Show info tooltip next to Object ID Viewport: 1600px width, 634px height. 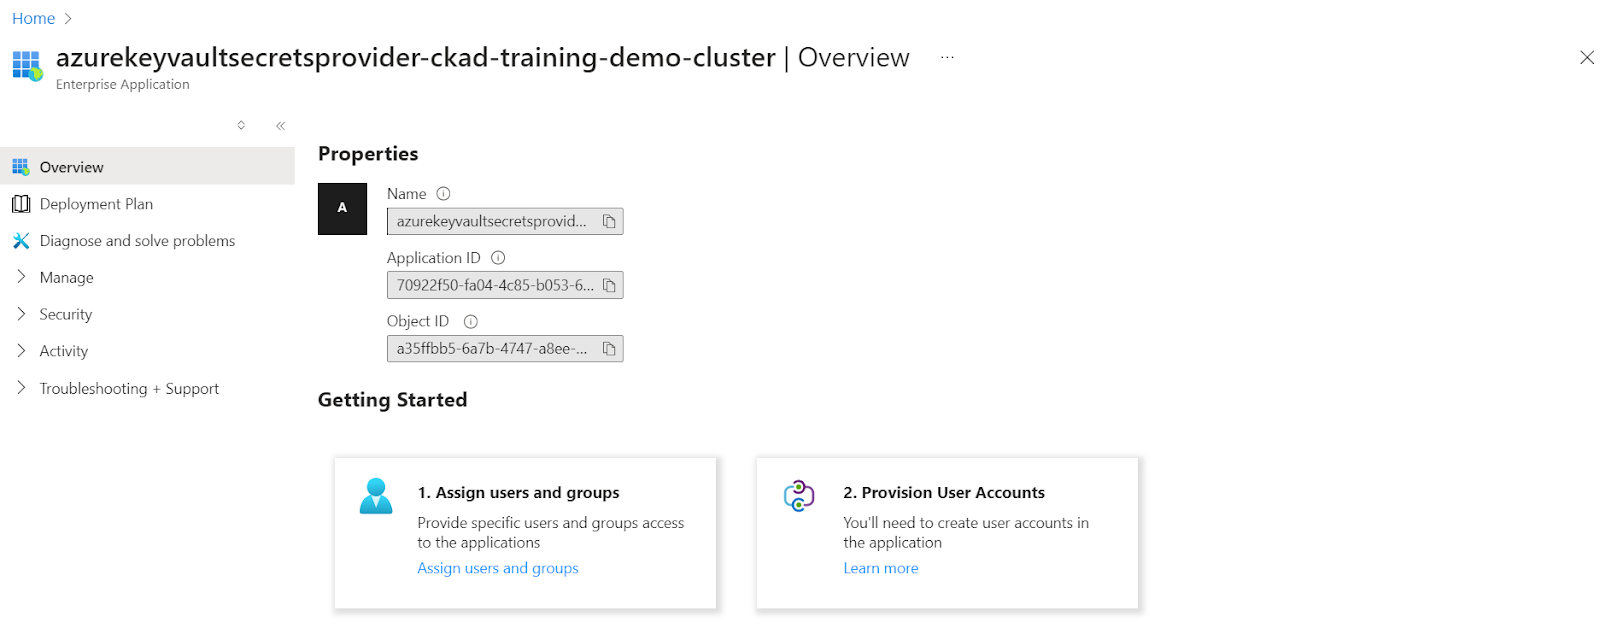tap(471, 322)
